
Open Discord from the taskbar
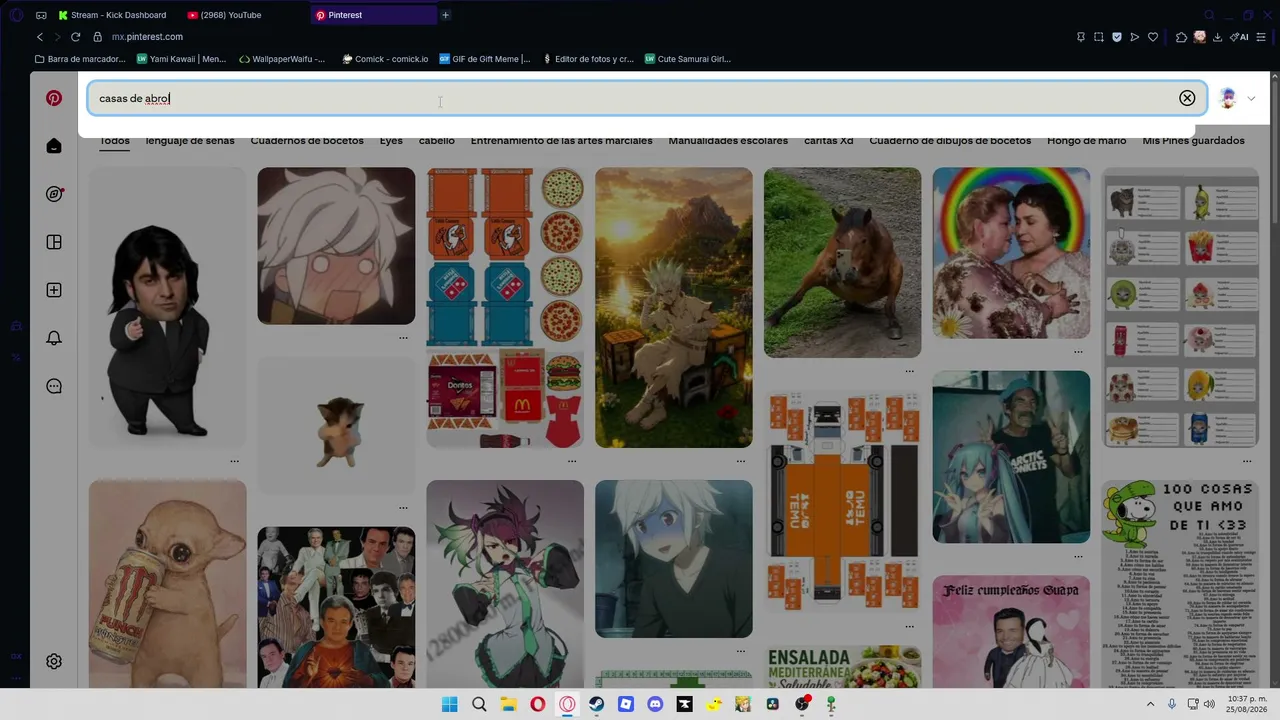655,704
